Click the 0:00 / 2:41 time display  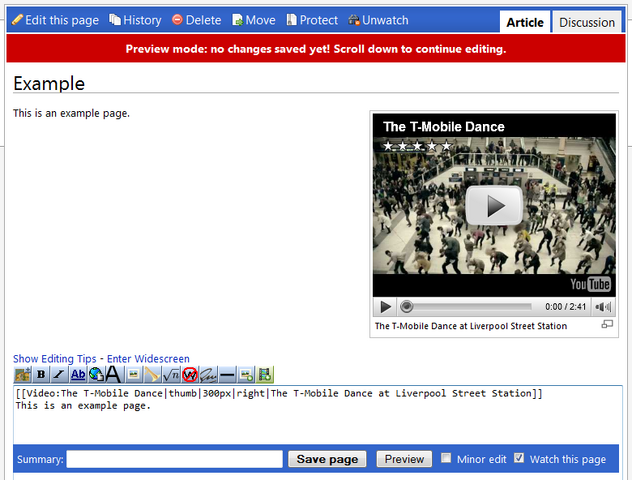565,307
